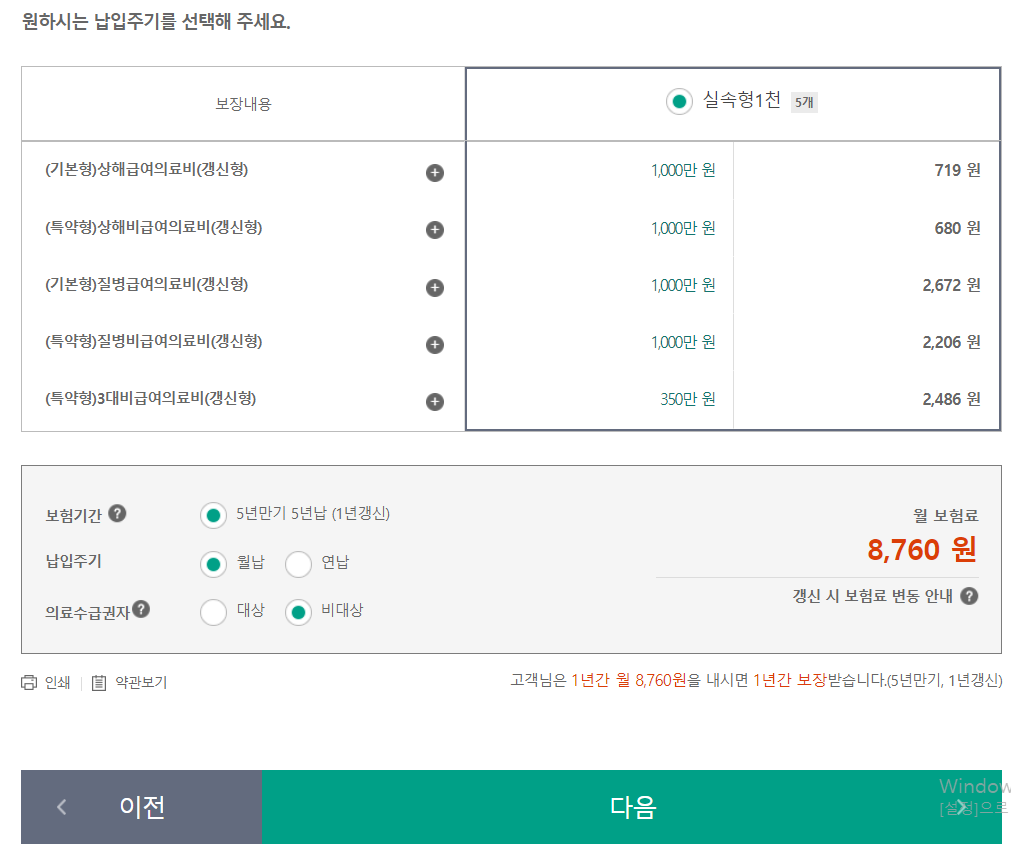Click the plus icon beside (특약형)질병비급여의료비(갱신형)
Screen dimensions: 1011x852
(434, 344)
